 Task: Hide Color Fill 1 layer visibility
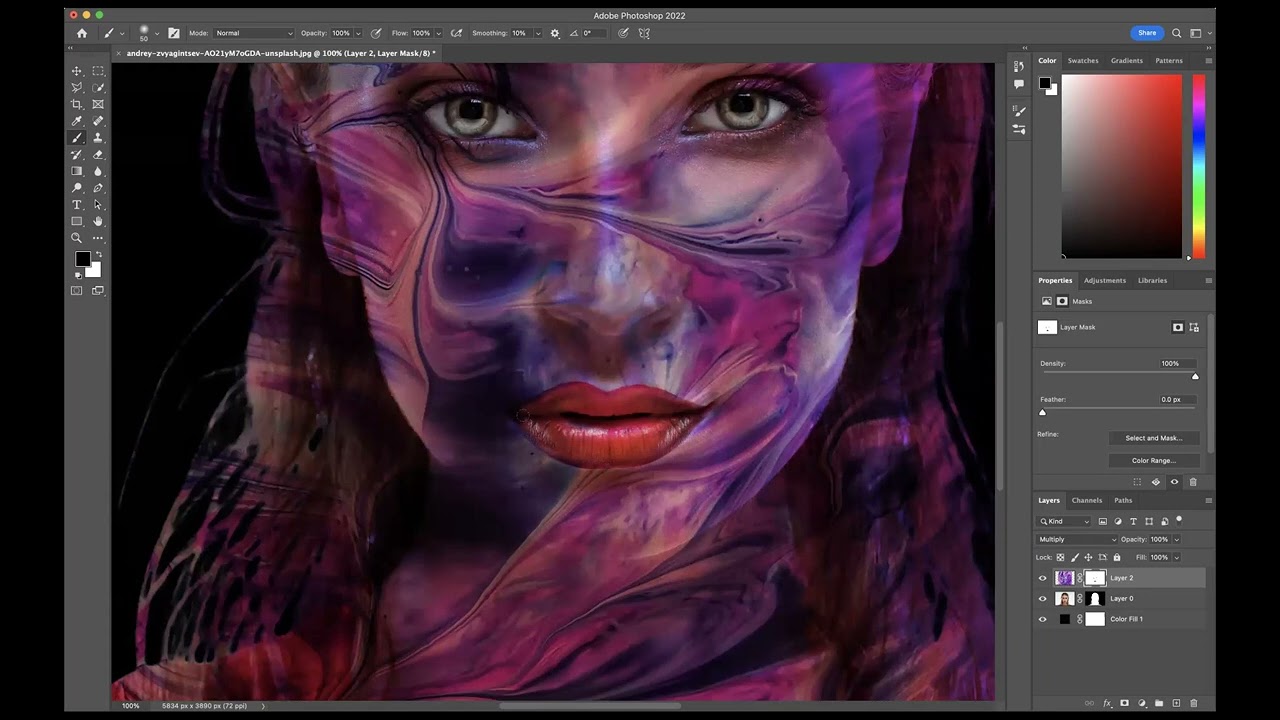click(x=1042, y=619)
